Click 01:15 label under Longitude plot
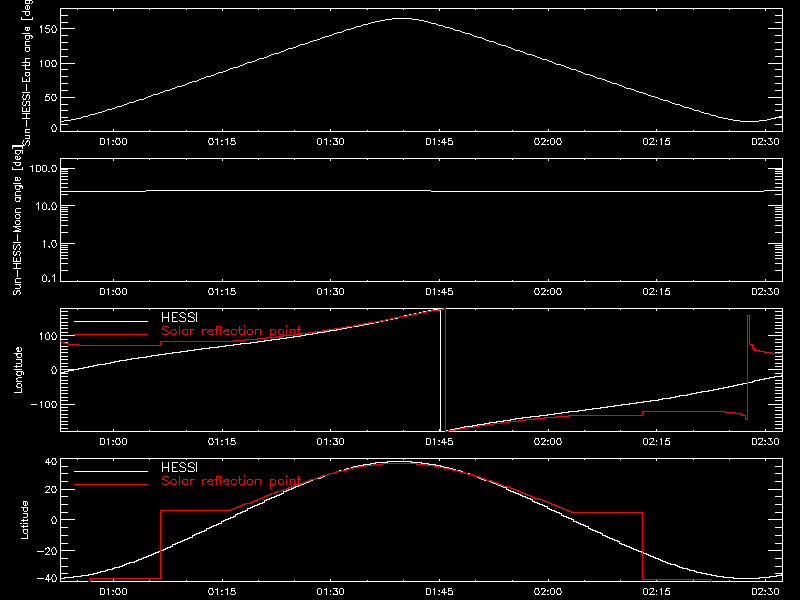 222,441
